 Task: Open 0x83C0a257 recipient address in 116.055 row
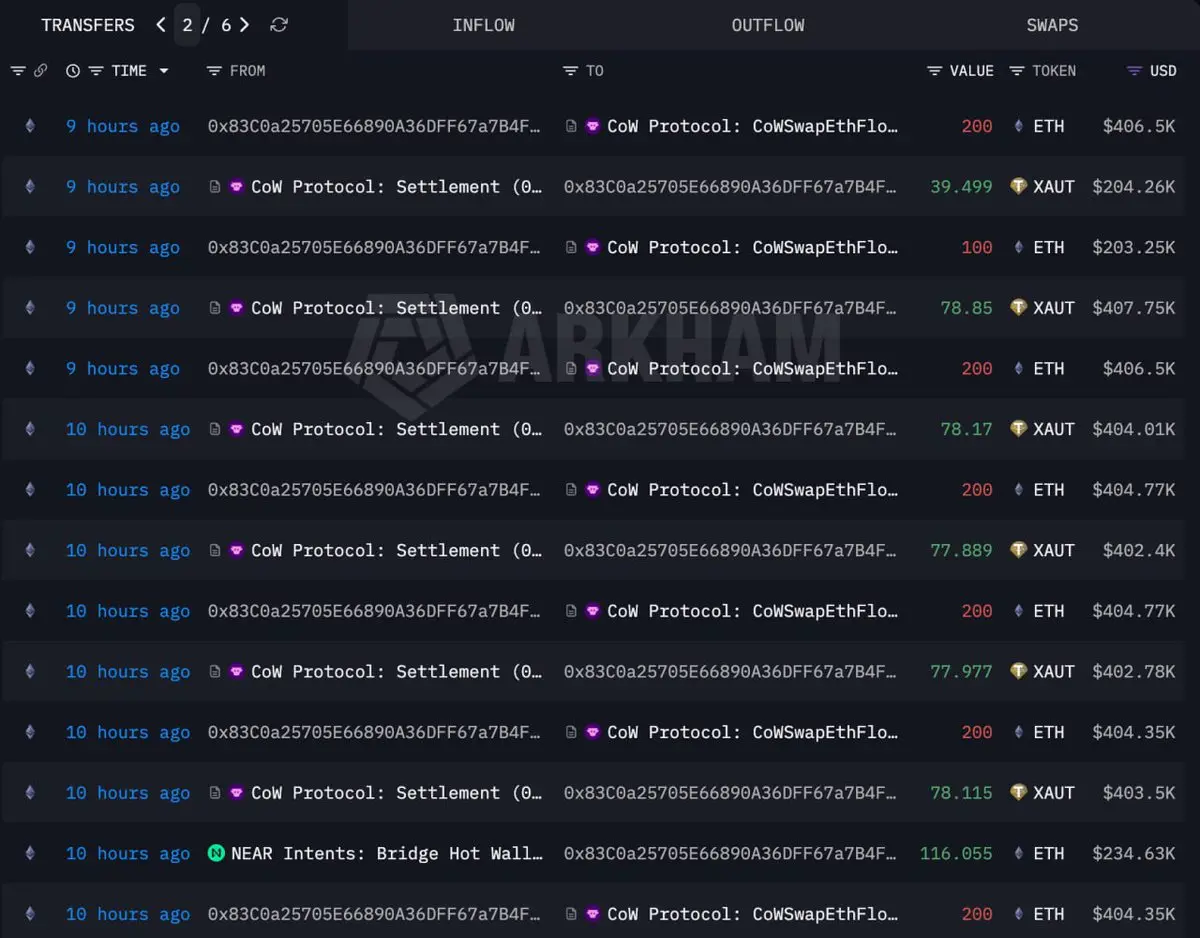730,854
